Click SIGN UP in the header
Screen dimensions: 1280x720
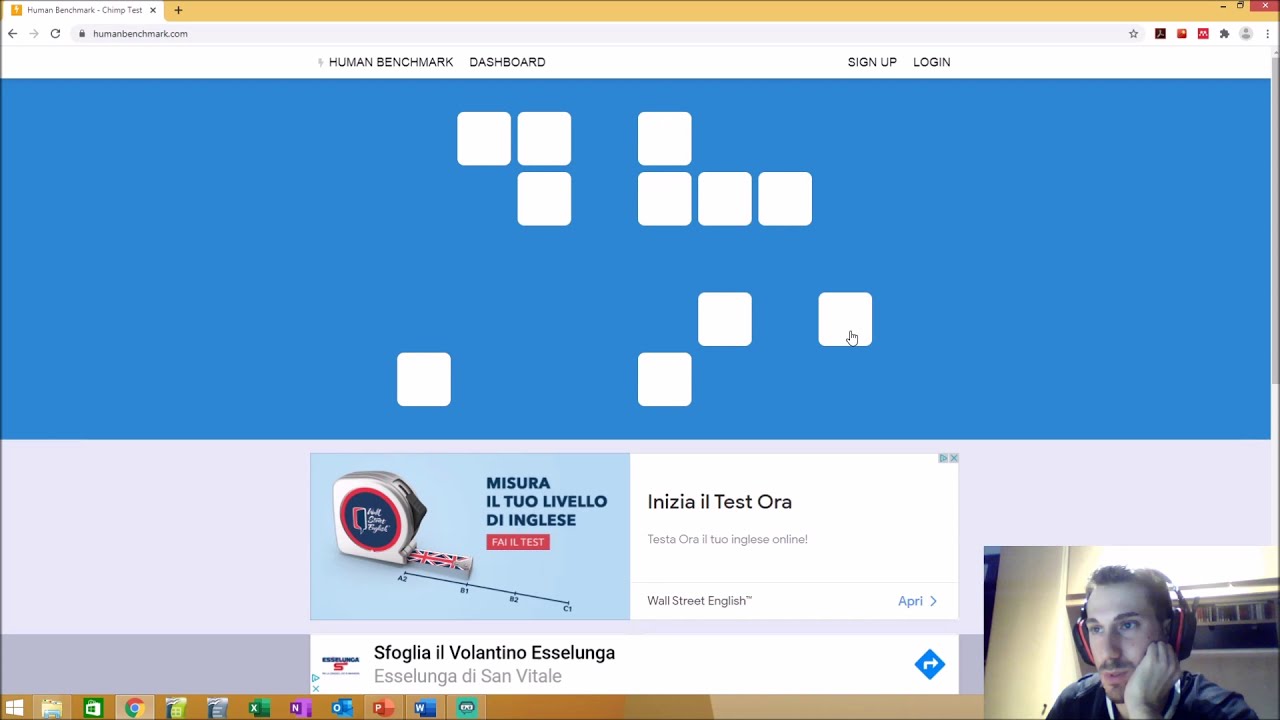coord(872,62)
